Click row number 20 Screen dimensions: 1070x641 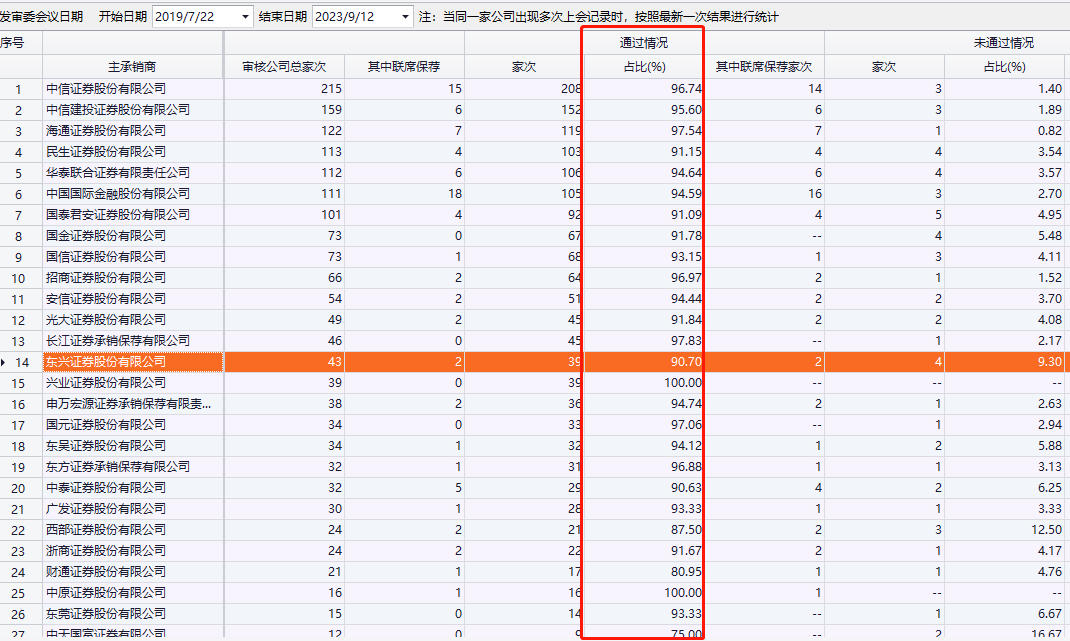pyautogui.click(x=18, y=489)
